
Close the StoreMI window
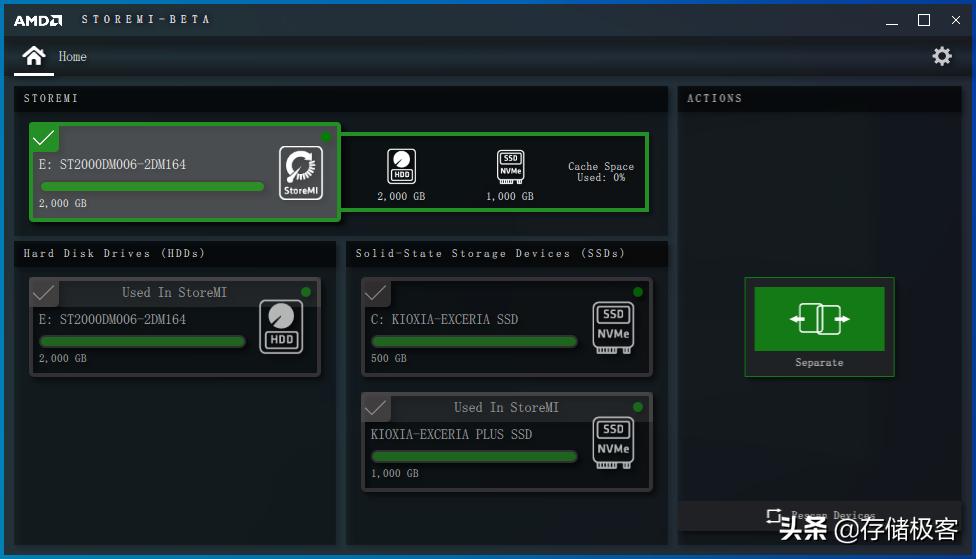coord(955,21)
